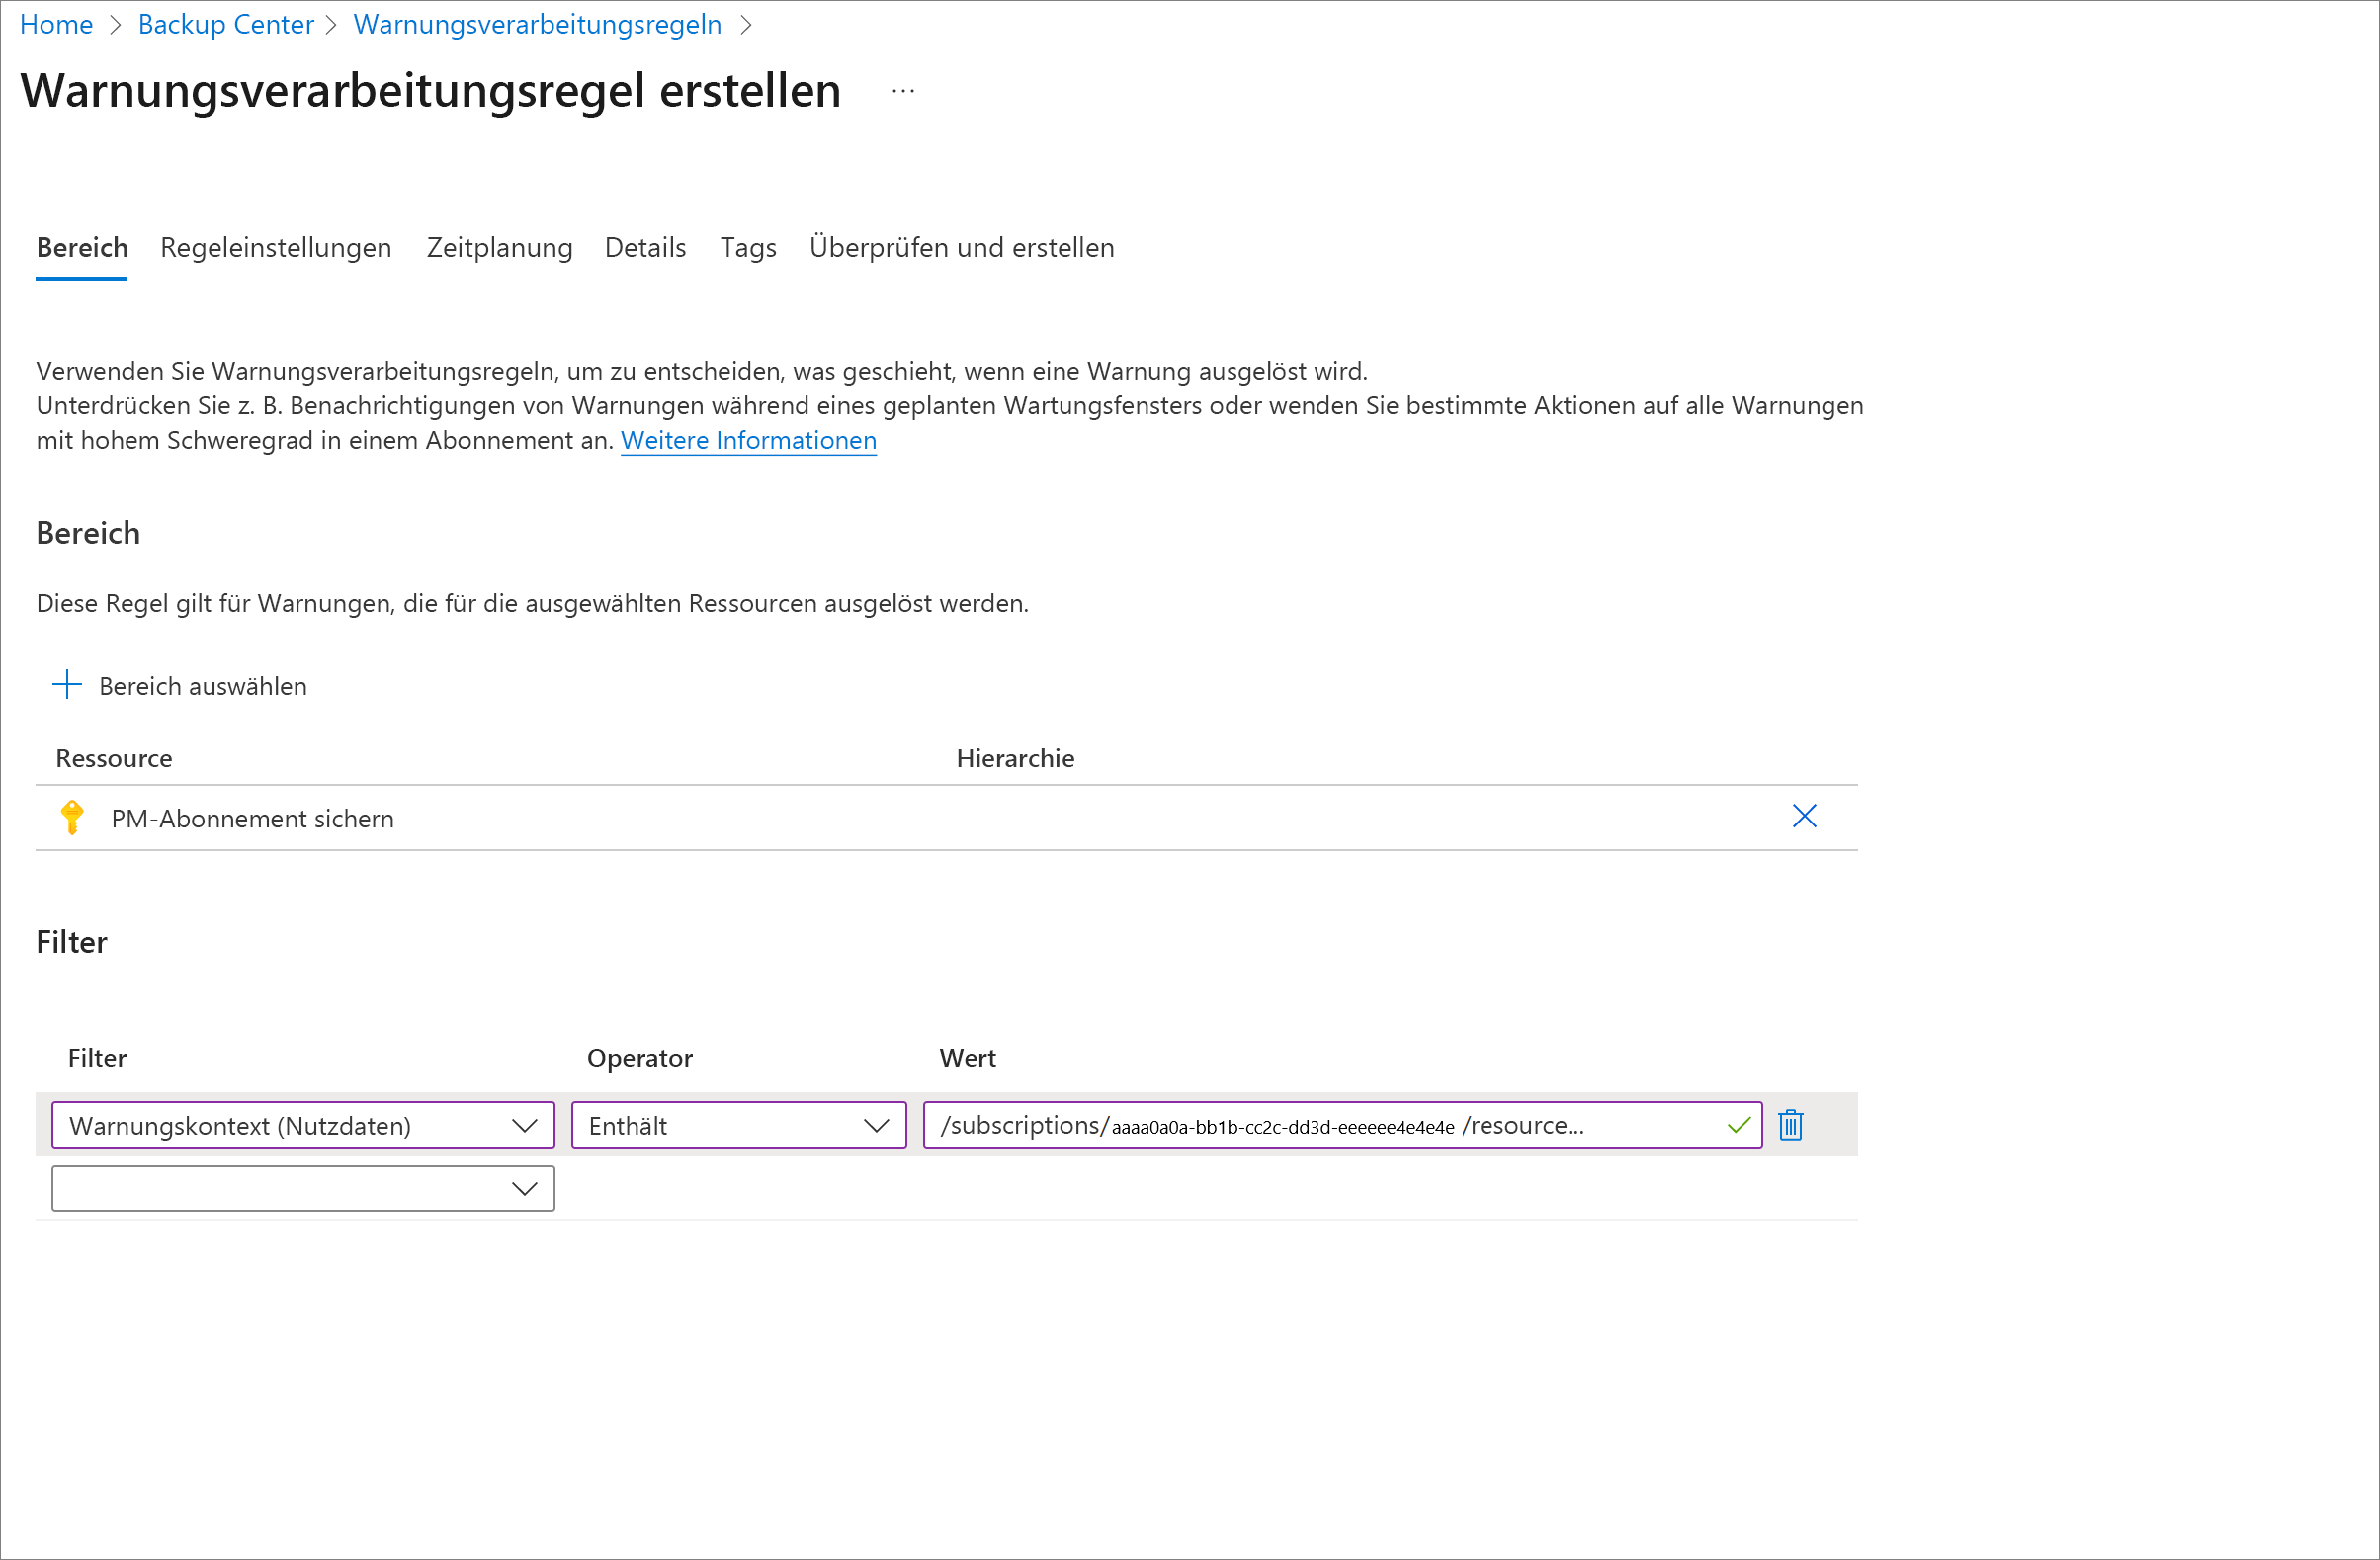Screen dimensions: 2380x1560
Task: Click into the Wert subscriptions value field
Action: point(1343,1125)
